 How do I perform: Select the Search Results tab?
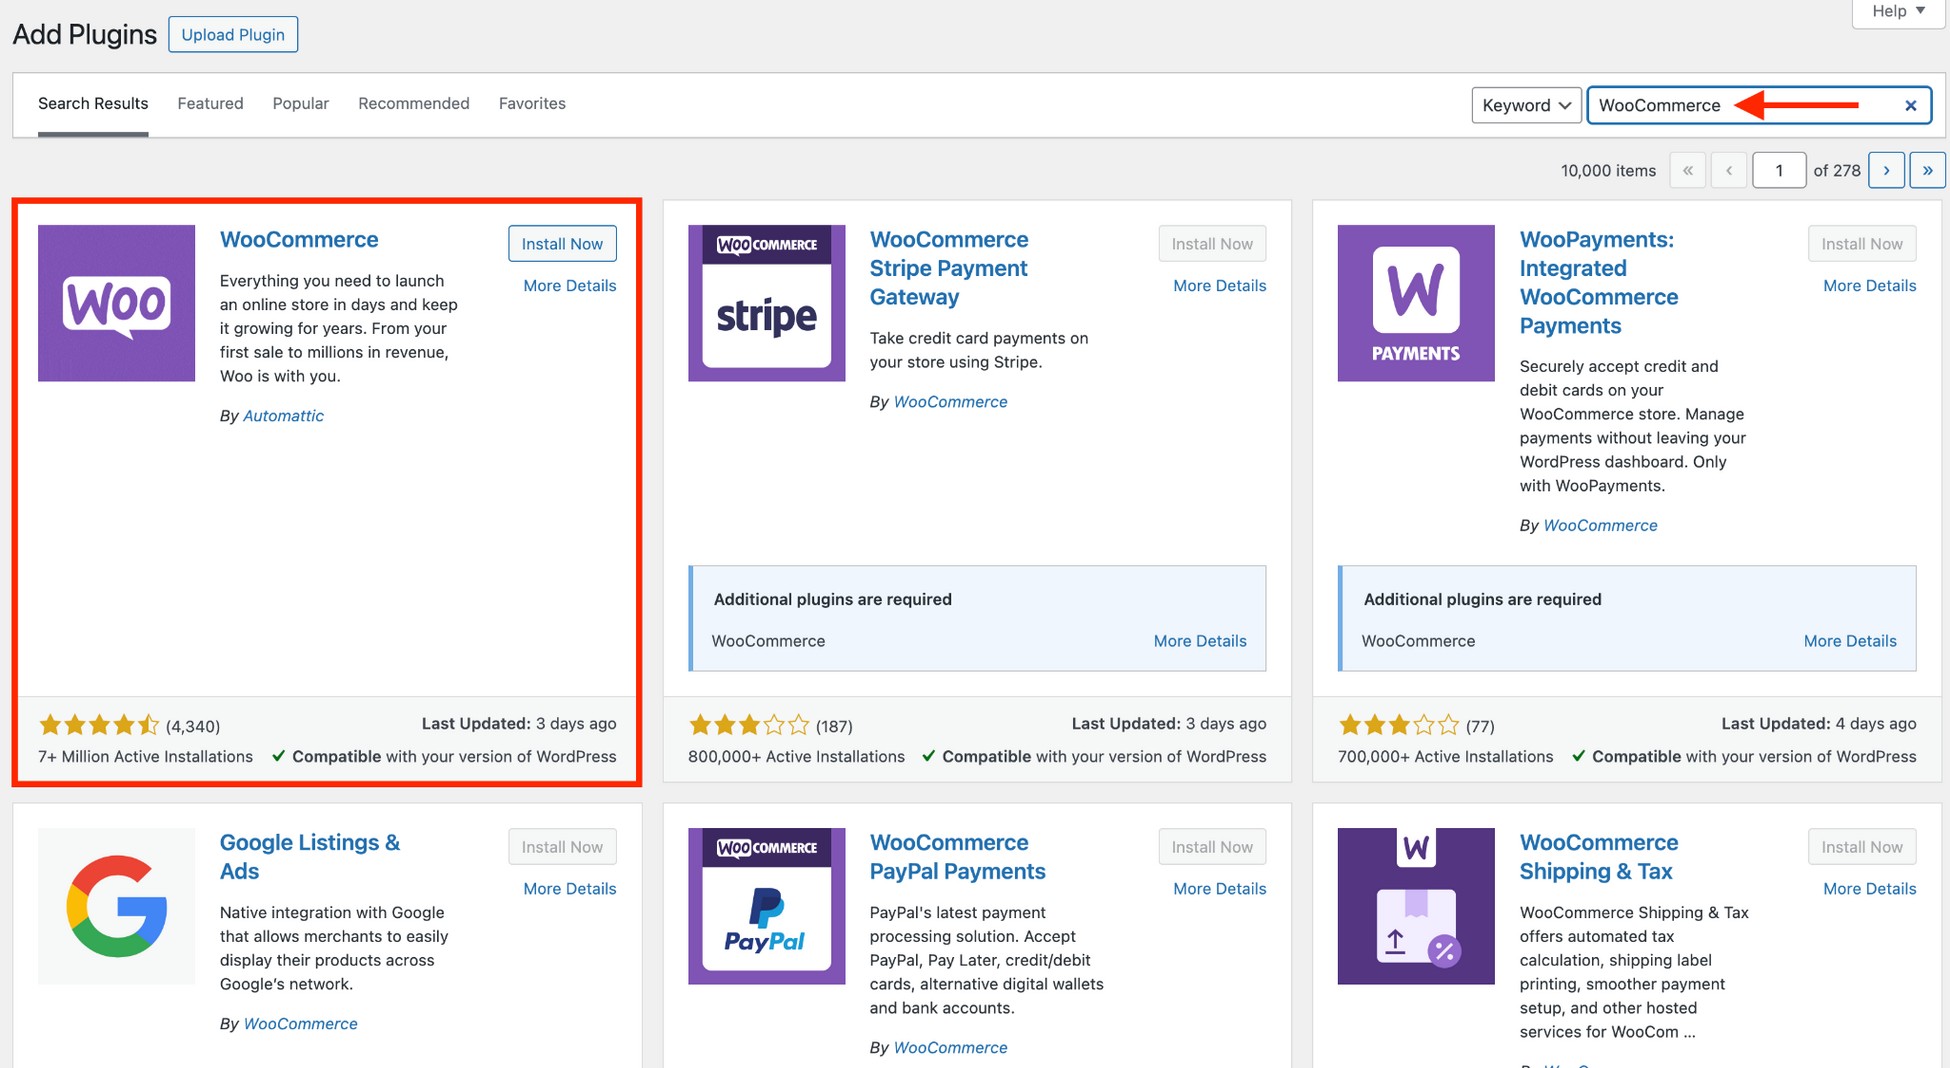tap(93, 103)
